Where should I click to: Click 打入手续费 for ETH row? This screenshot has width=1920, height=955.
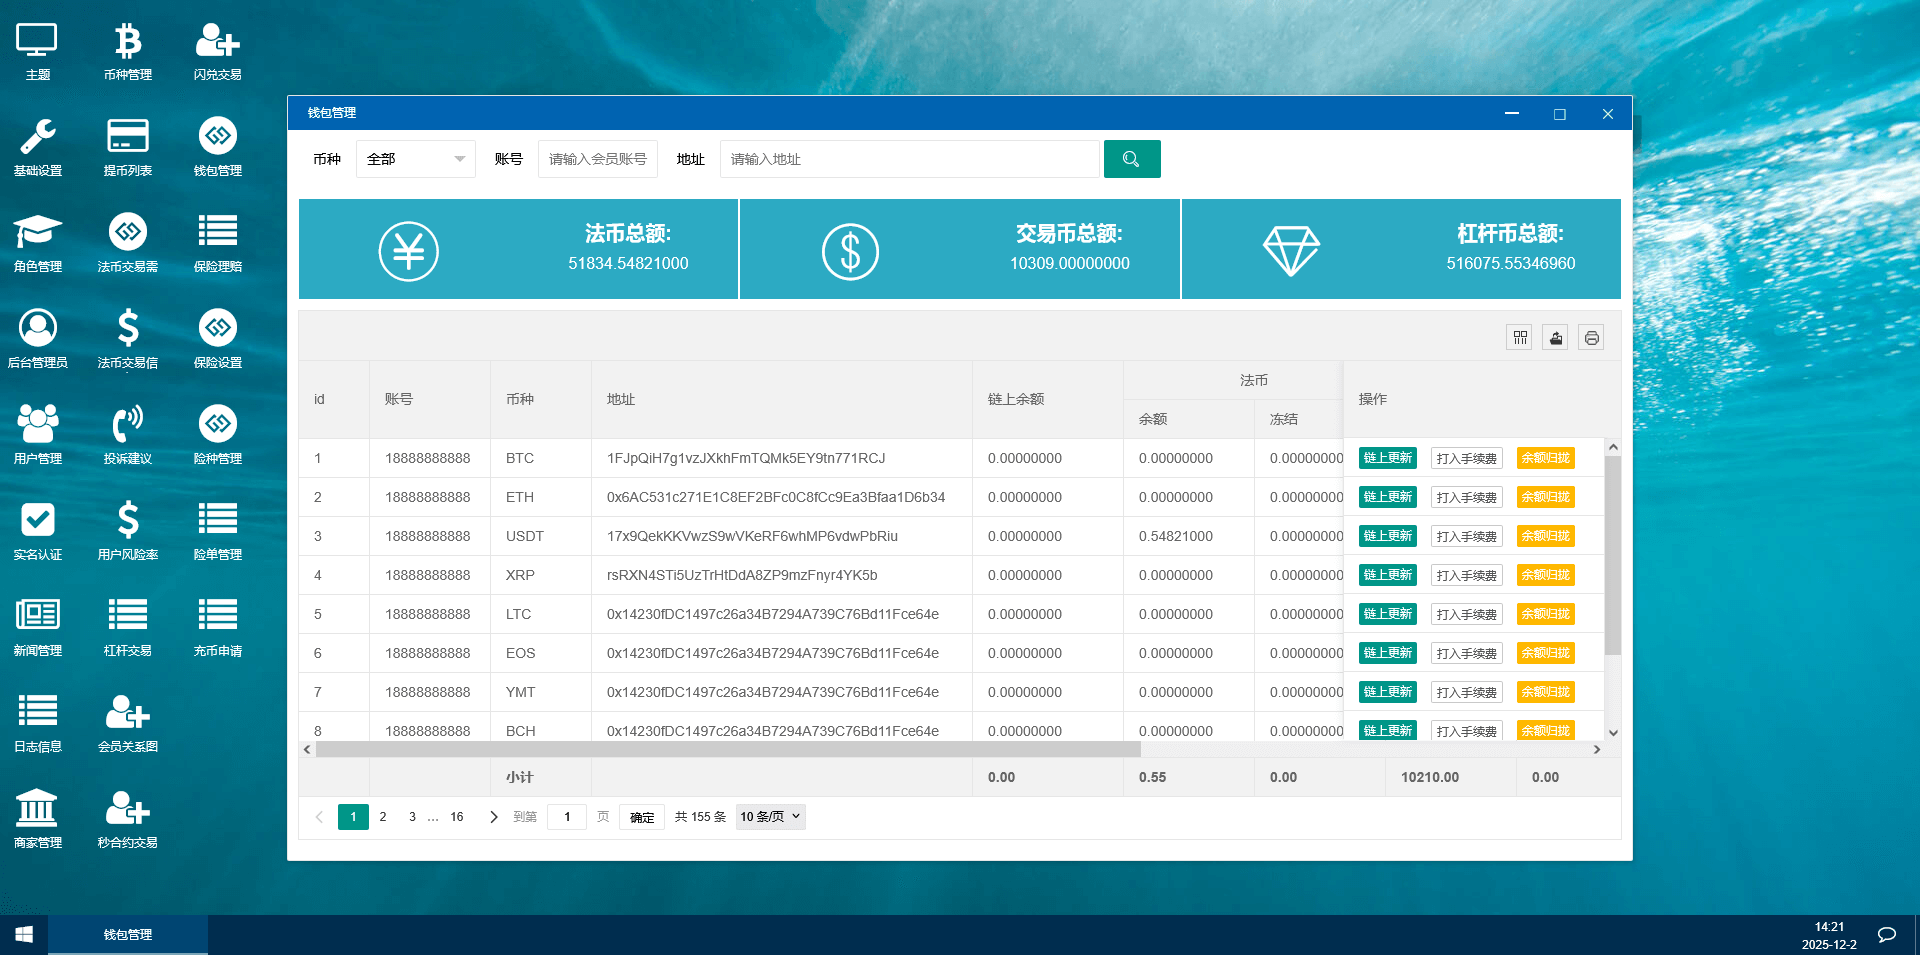point(1466,497)
